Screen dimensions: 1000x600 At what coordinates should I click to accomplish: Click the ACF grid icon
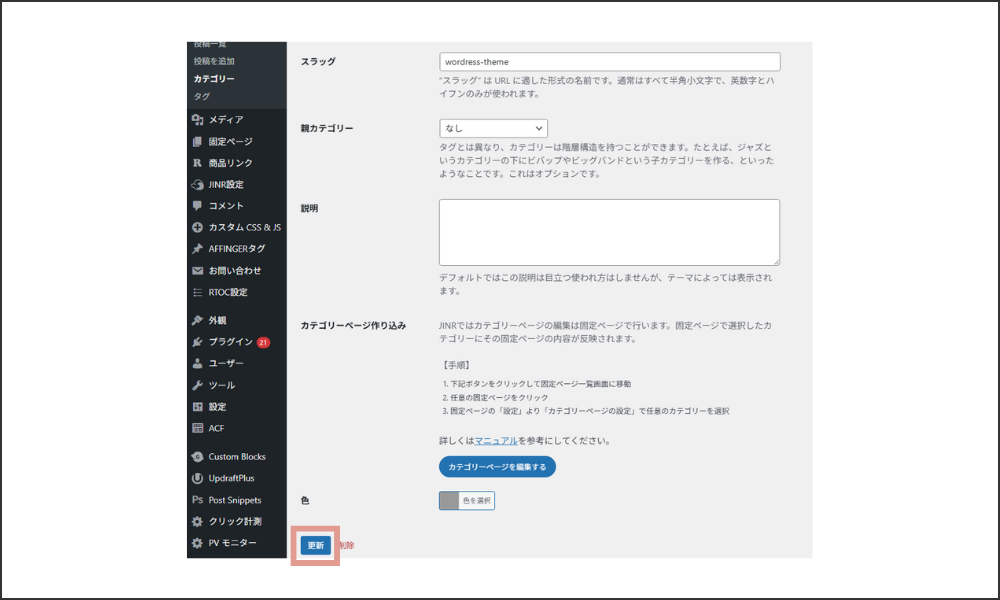pyautogui.click(x=197, y=428)
